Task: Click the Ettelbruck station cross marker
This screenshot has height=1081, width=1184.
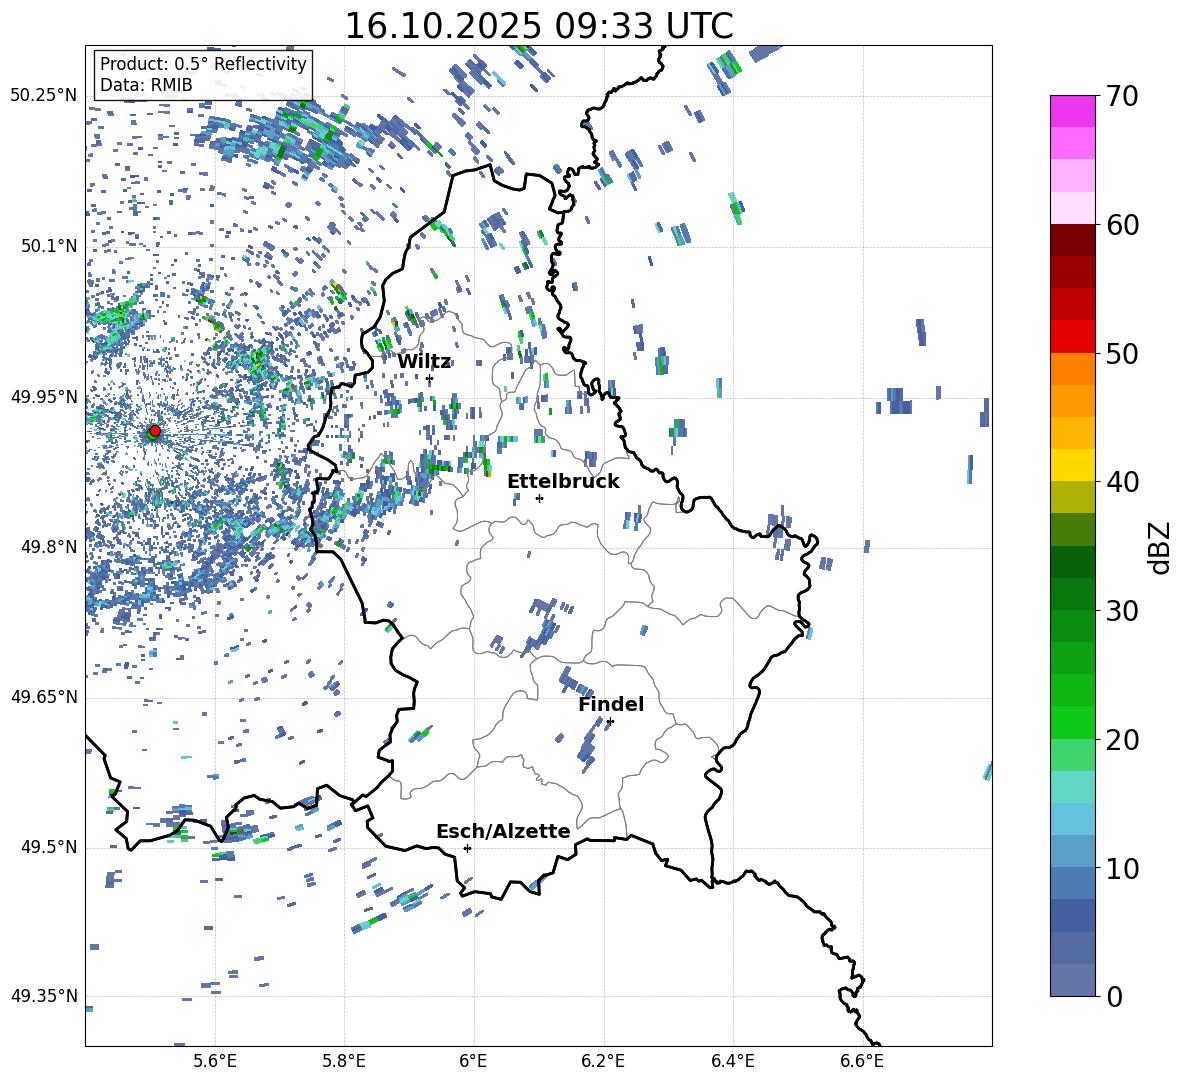Action: (x=539, y=498)
